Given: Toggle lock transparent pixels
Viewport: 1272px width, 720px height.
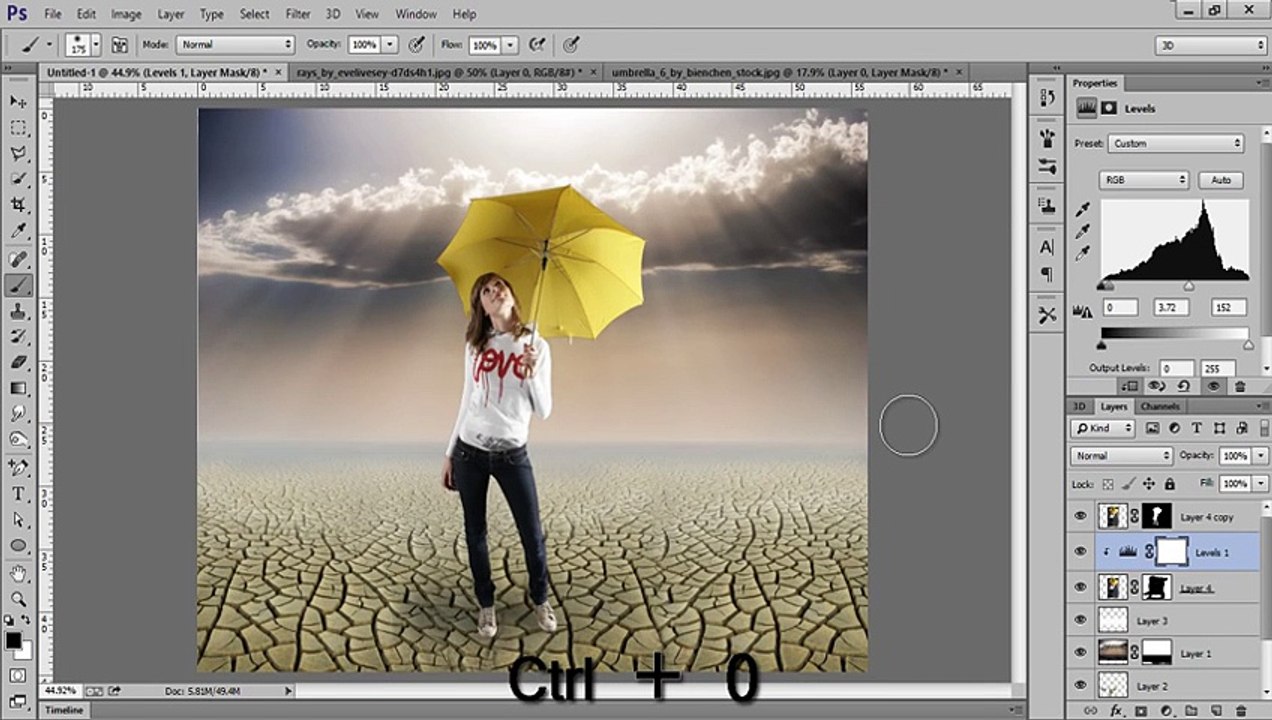Looking at the screenshot, I should (1108, 484).
